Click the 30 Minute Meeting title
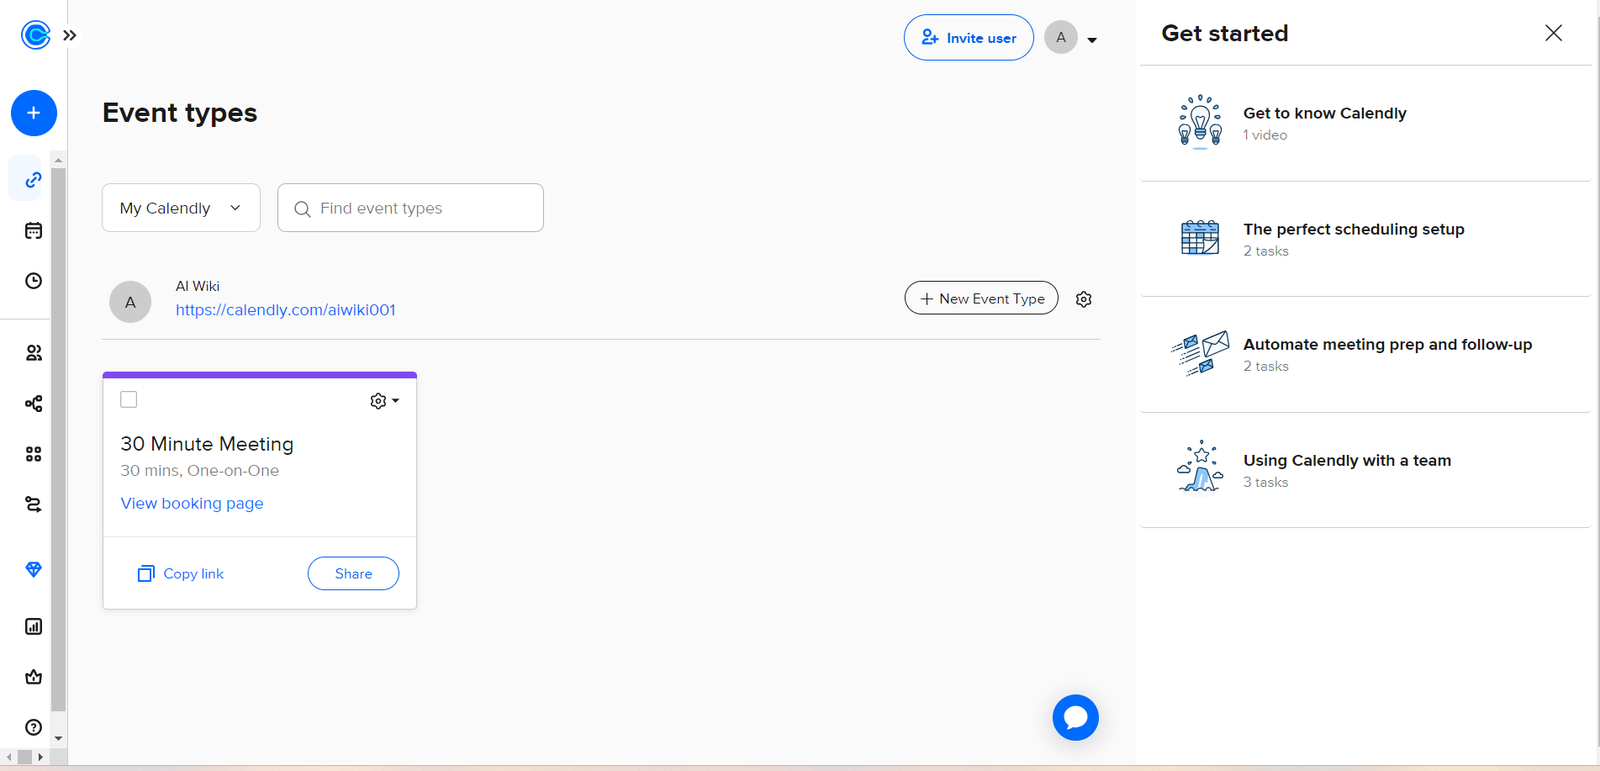Viewport: 1600px width, 771px height. (207, 444)
